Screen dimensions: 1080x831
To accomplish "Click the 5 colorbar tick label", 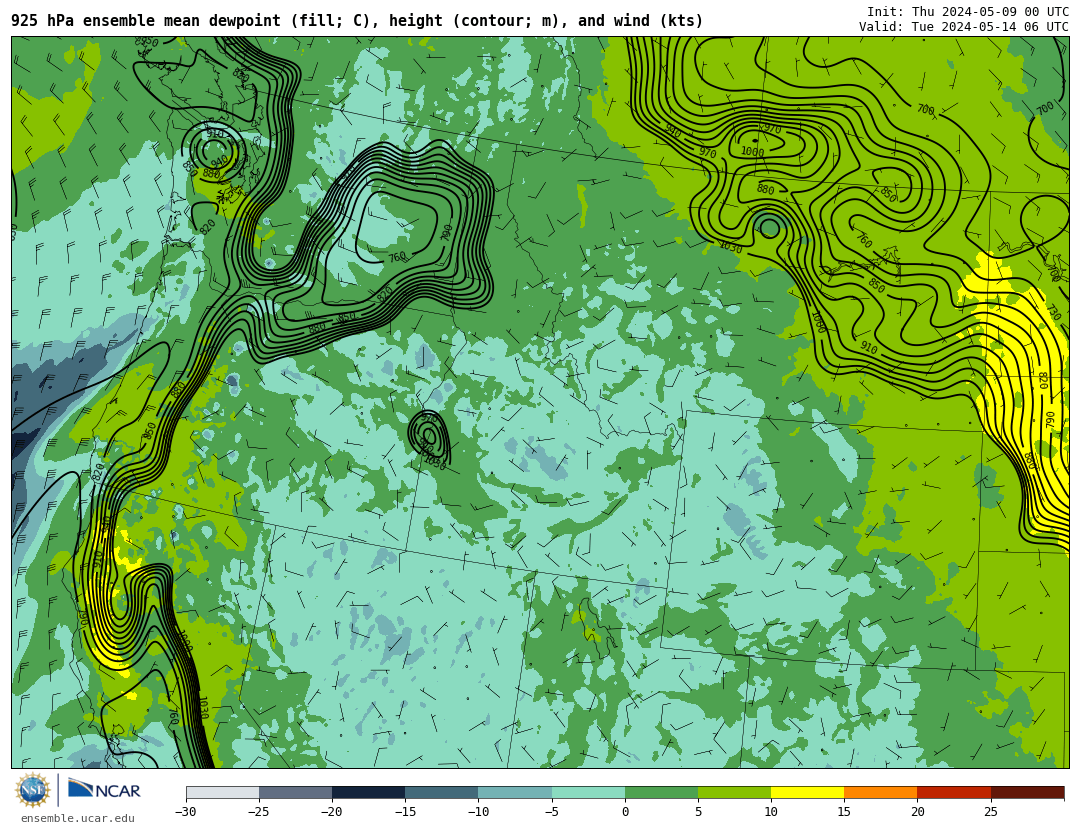I will (698, 812).
